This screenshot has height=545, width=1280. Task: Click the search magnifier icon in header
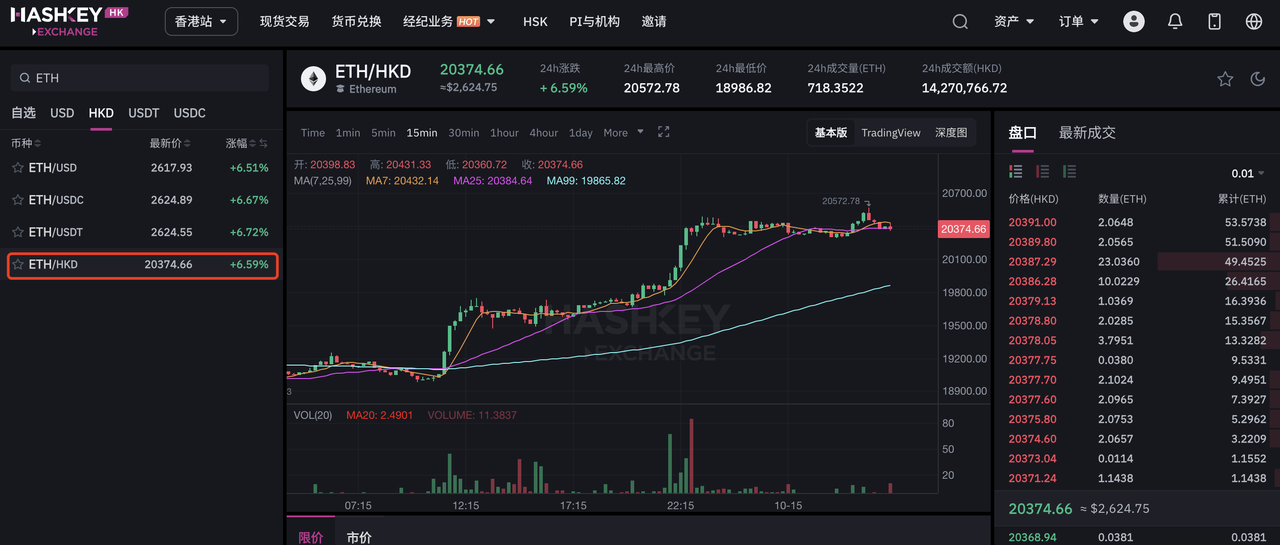[960, 21]
